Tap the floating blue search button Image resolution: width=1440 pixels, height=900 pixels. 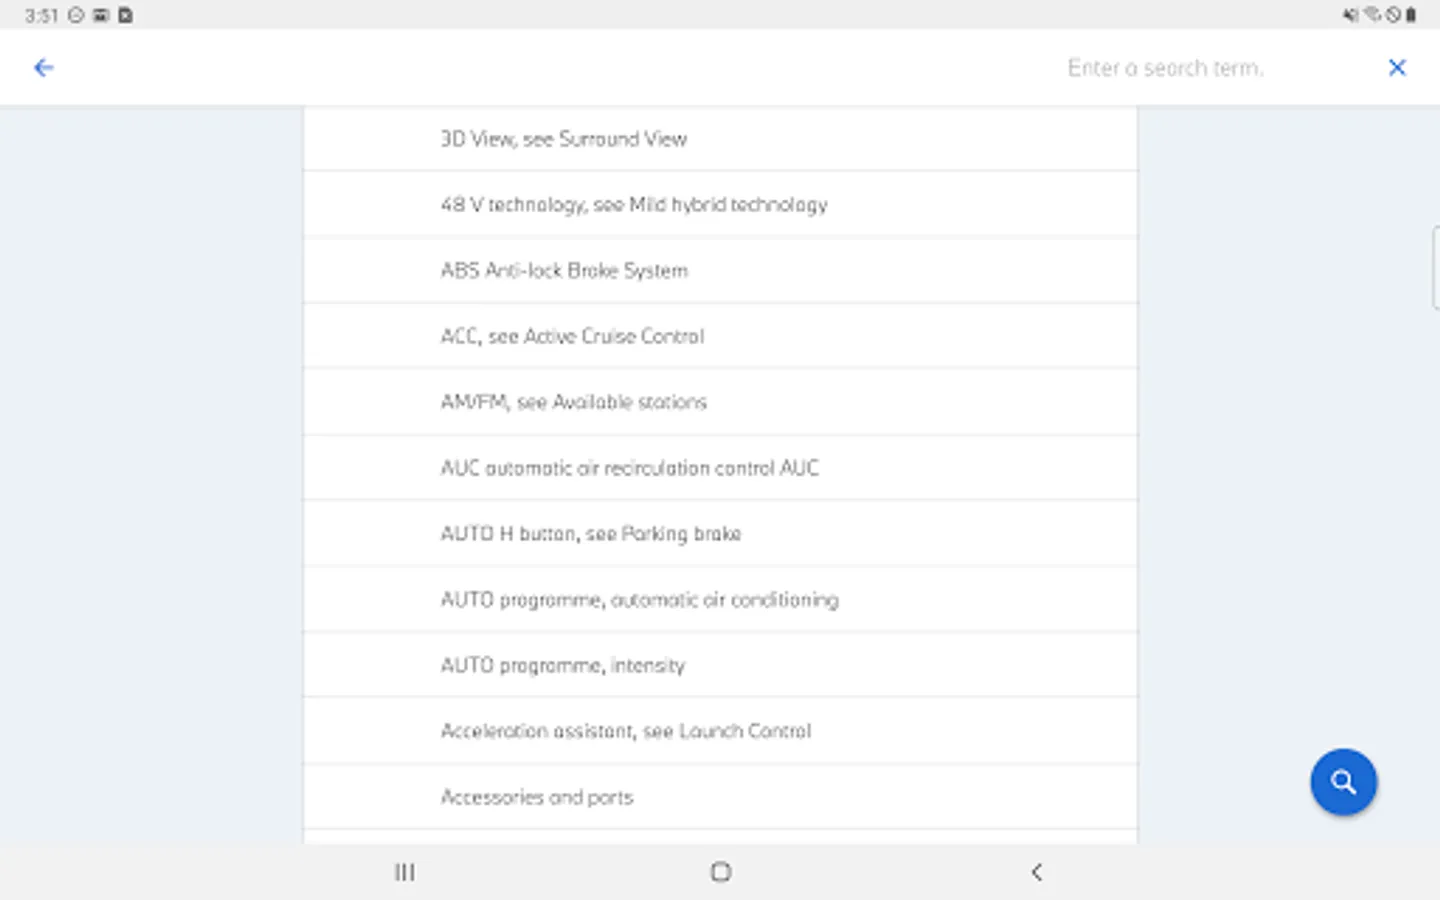tap(1343, 782)
